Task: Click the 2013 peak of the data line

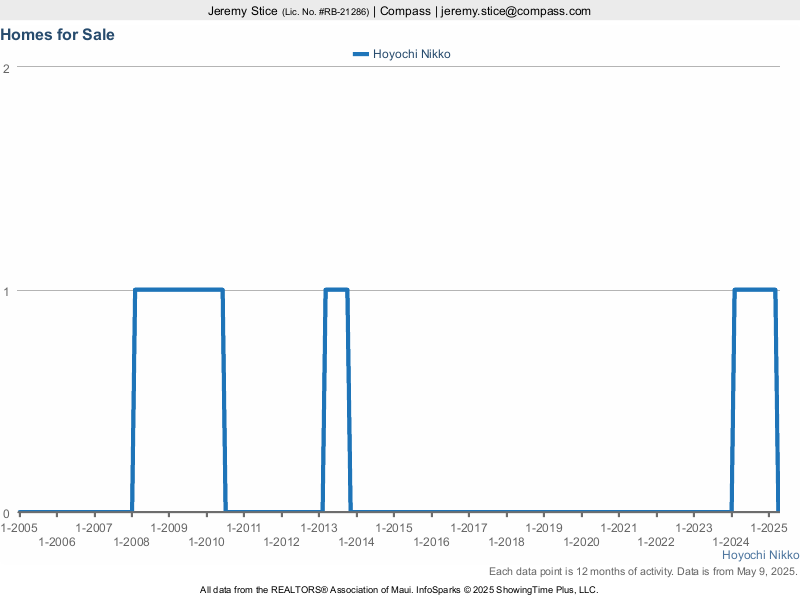Action: pos(336,290)
